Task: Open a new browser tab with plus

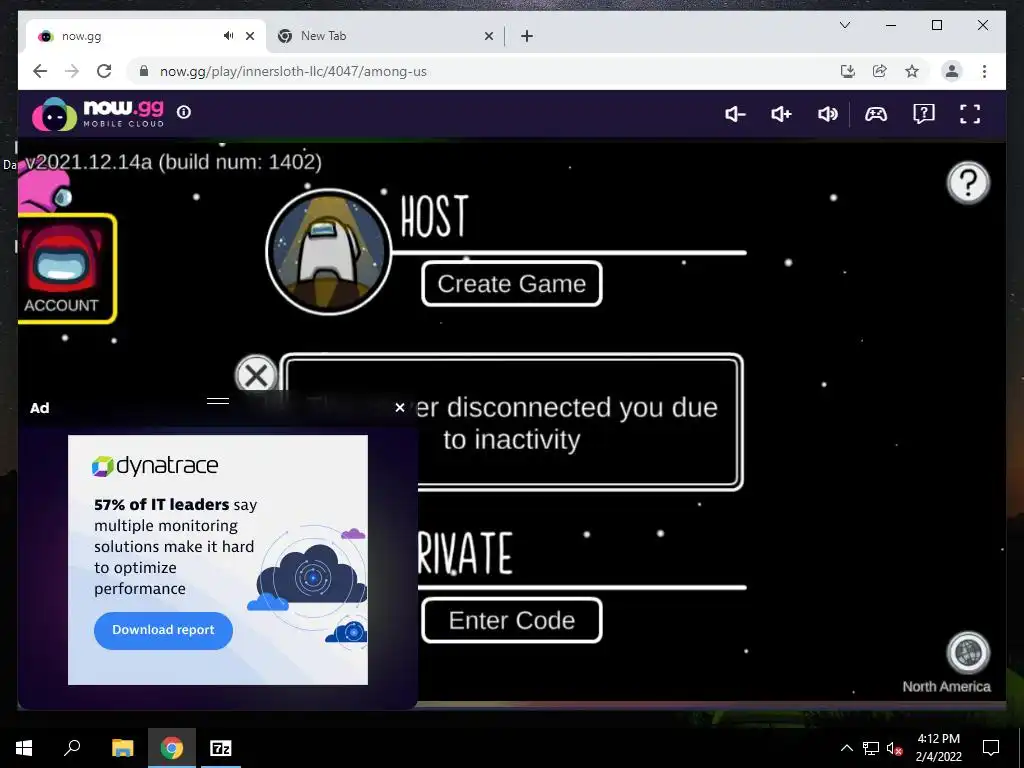Action: (527, 36)
